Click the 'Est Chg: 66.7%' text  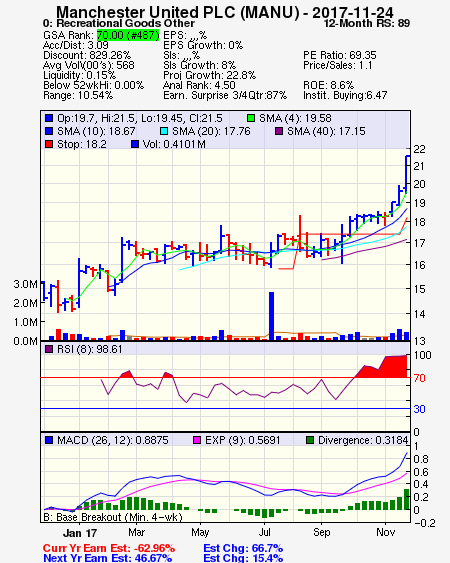coord(243,548)
